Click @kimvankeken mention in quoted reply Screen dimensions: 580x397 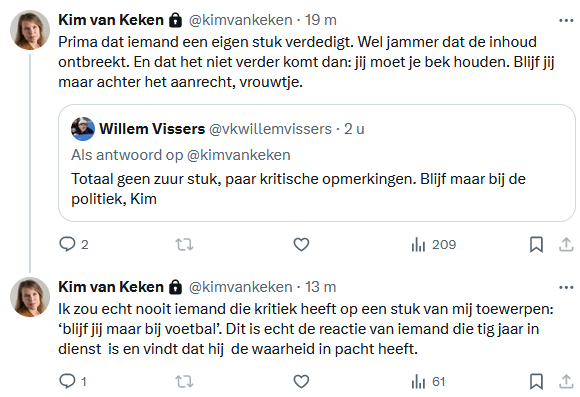pyautogui.click(x=239, y=155)
